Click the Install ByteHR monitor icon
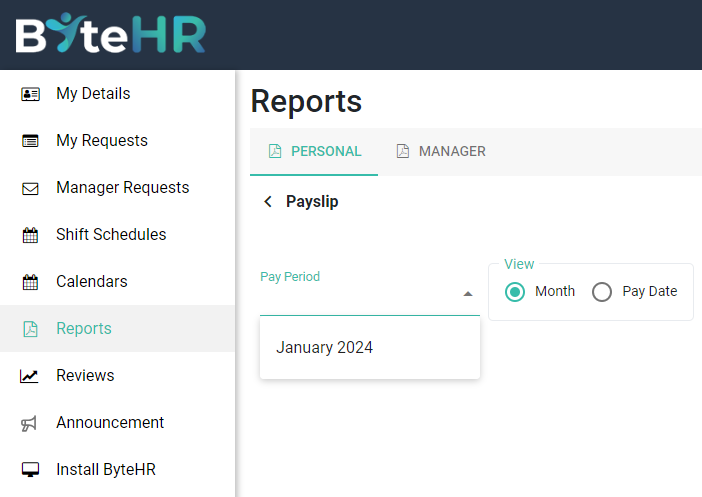The image size is (702, 497). click(30, 470)
